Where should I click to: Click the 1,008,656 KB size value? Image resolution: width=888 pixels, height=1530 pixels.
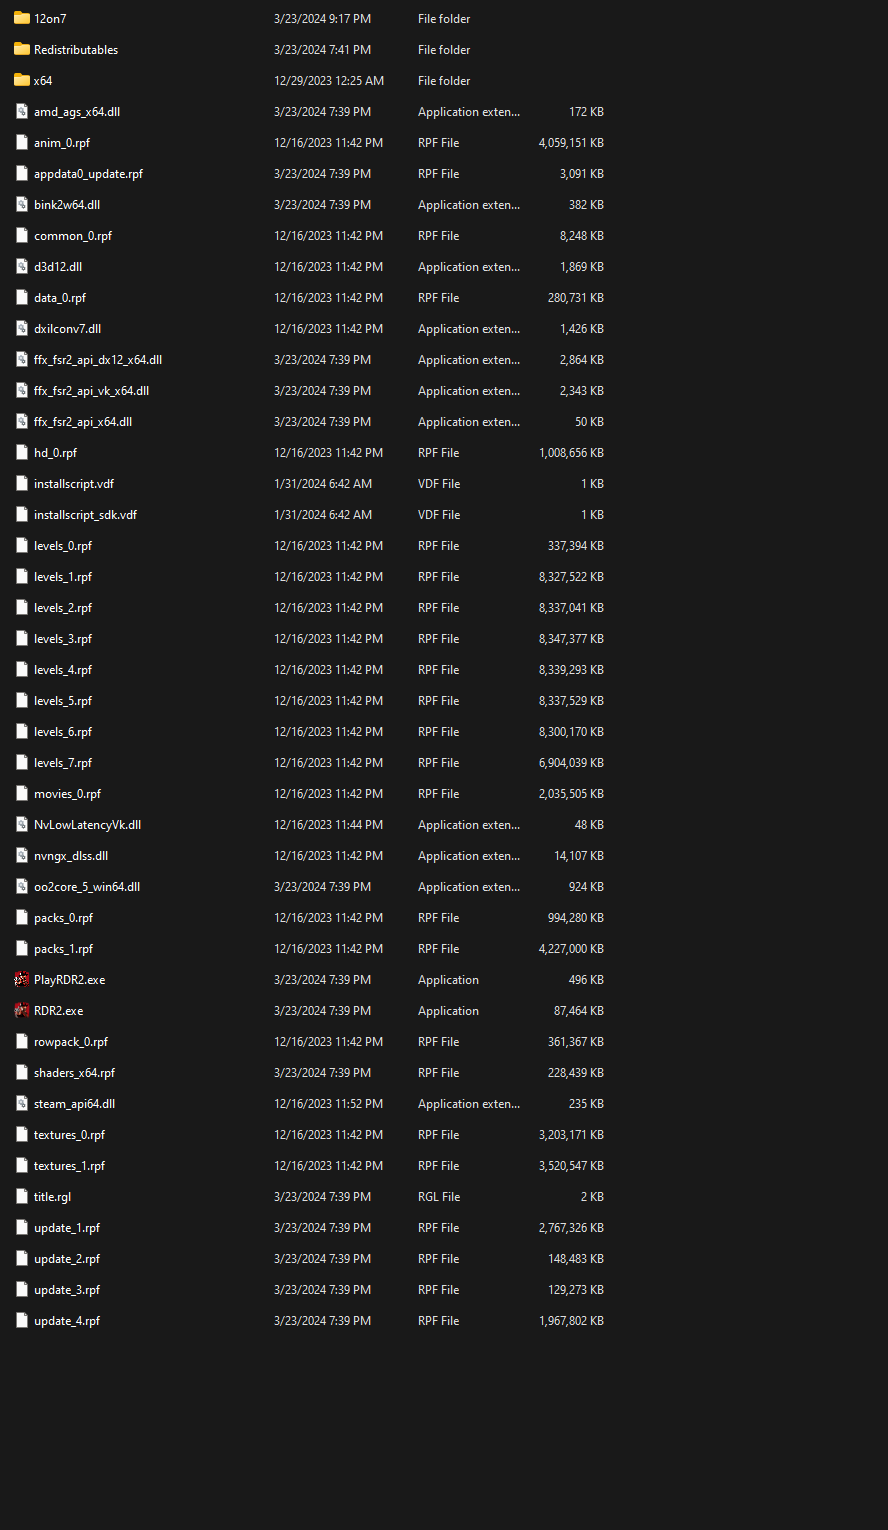coord(571,453)
